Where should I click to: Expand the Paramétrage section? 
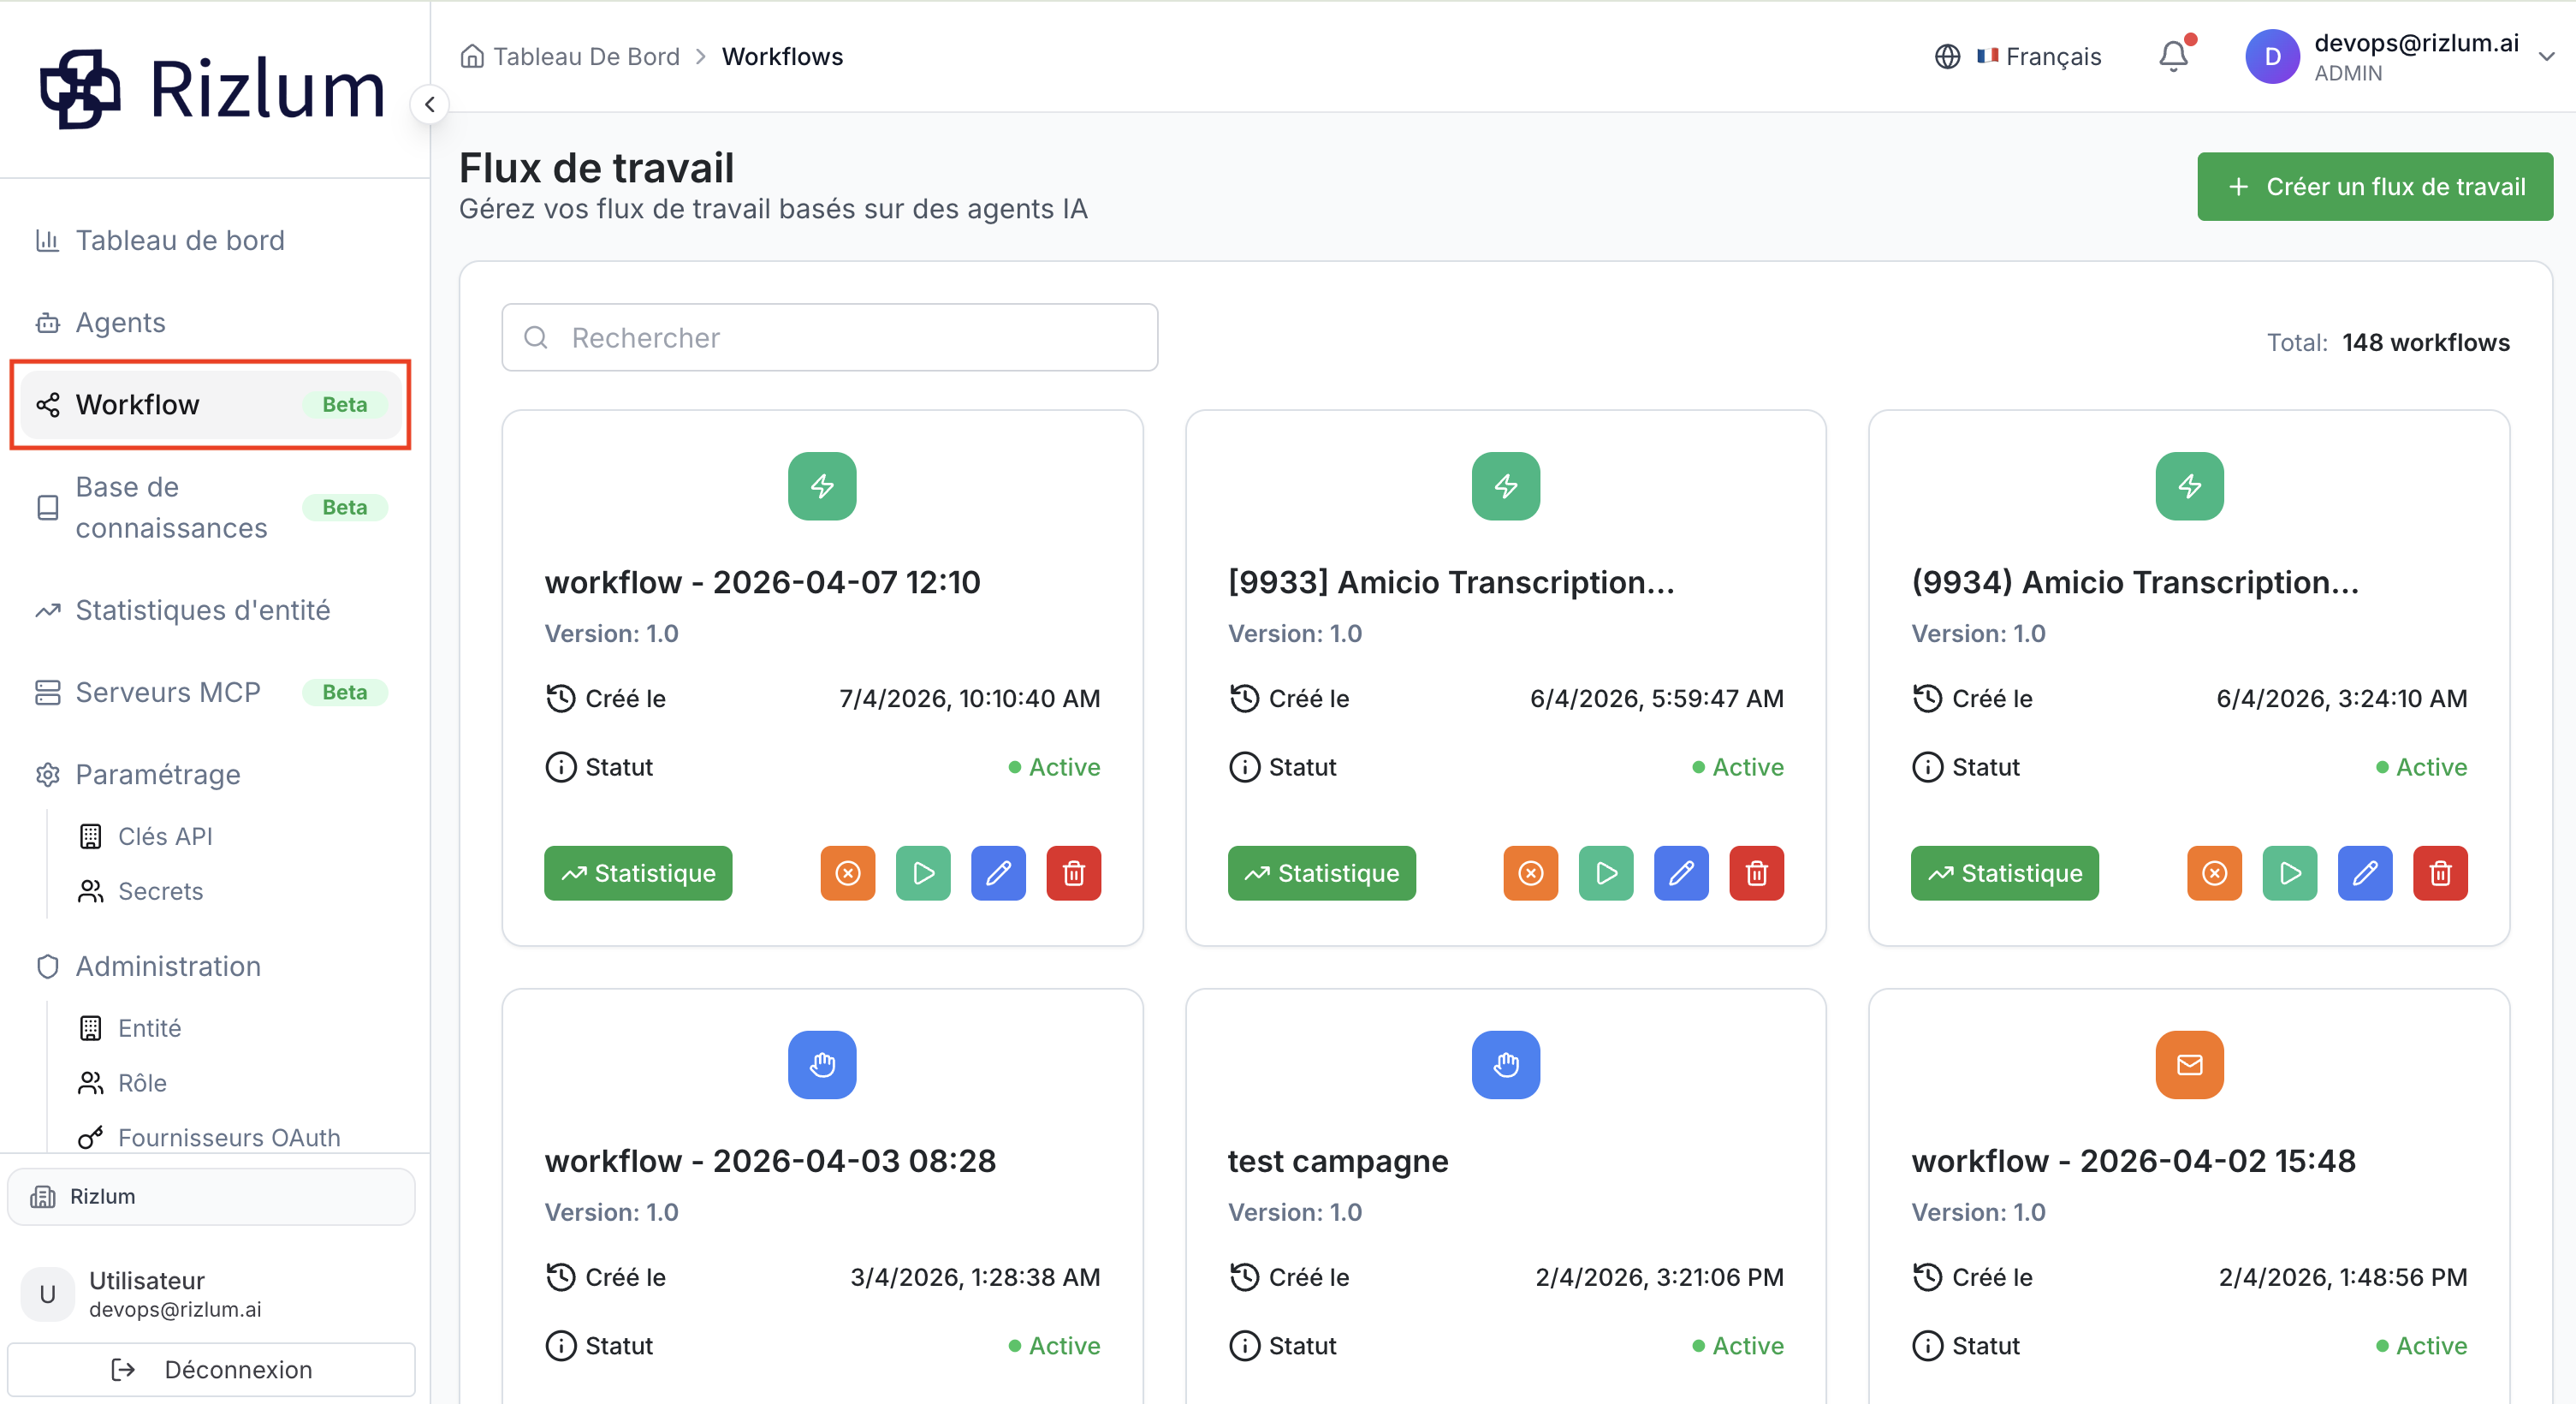tap(210, 774)
